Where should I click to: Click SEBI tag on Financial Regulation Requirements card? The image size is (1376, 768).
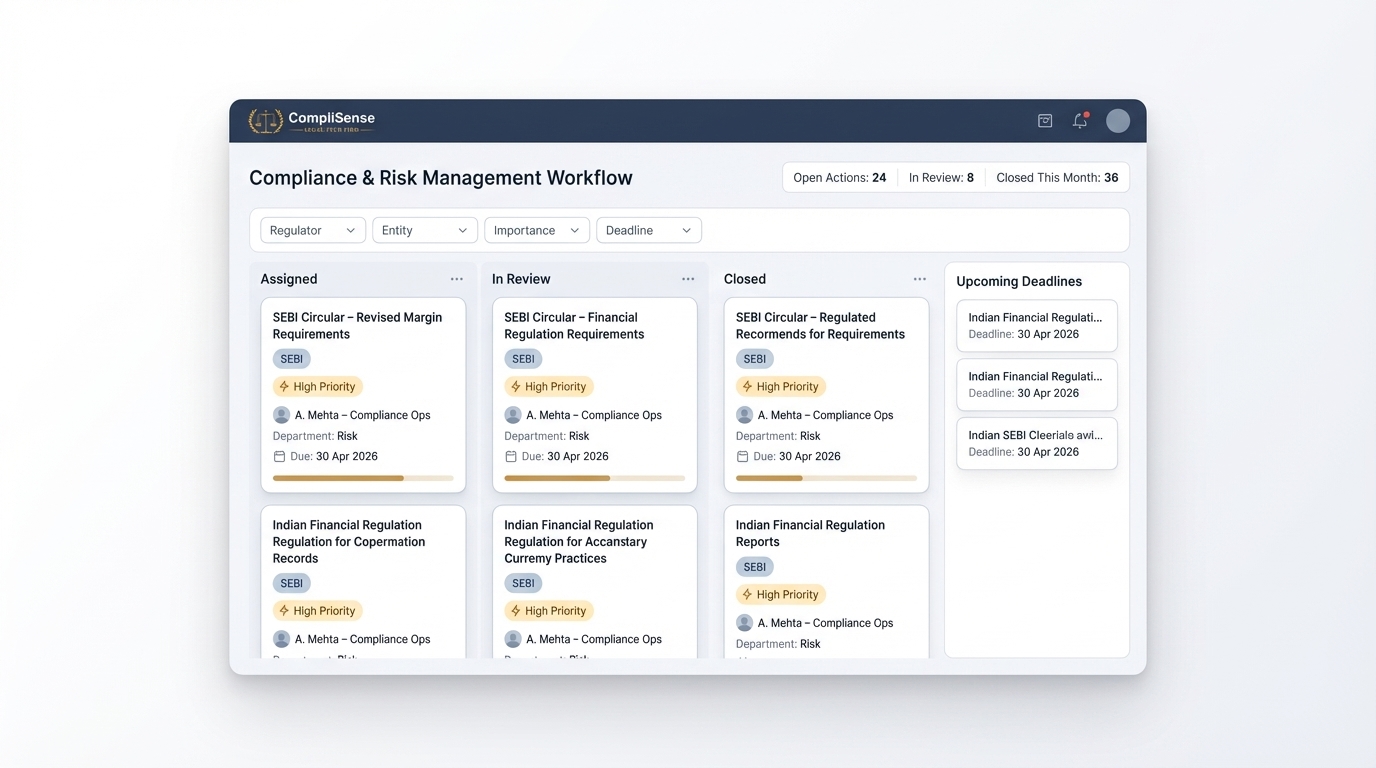[x=523, y=359]
